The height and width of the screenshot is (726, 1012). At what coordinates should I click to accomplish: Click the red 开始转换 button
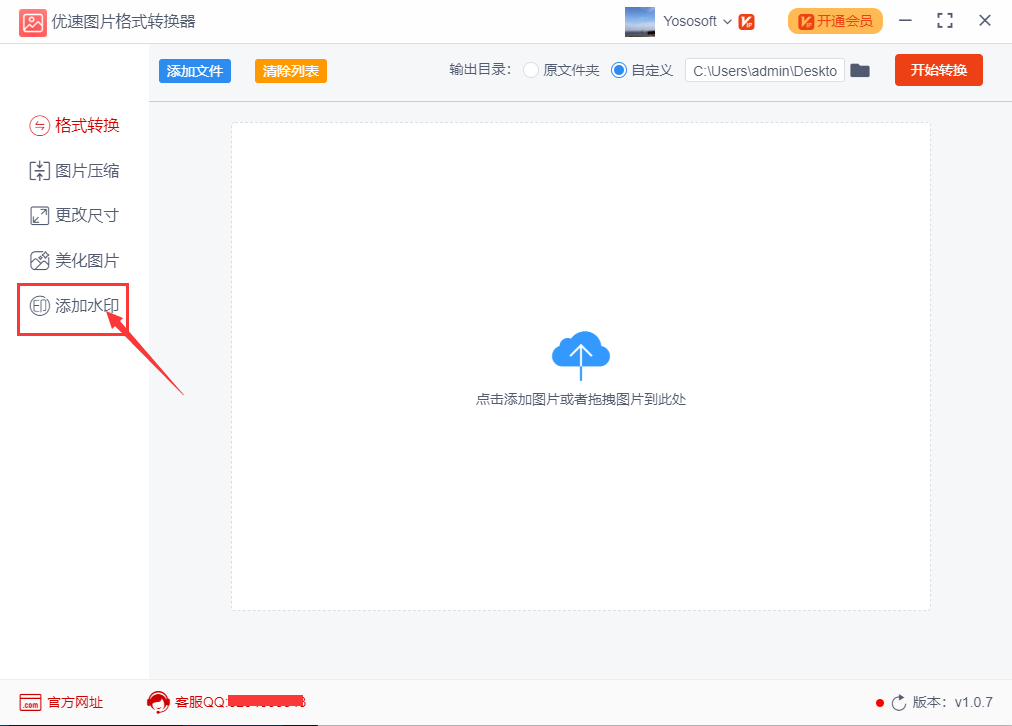[x=938, y=70]
